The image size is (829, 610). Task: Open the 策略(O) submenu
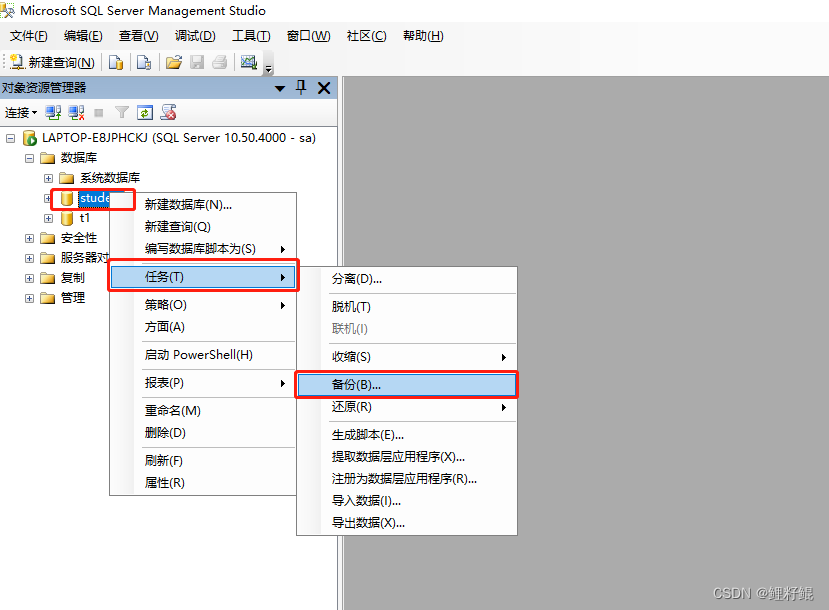pos(203,305)
